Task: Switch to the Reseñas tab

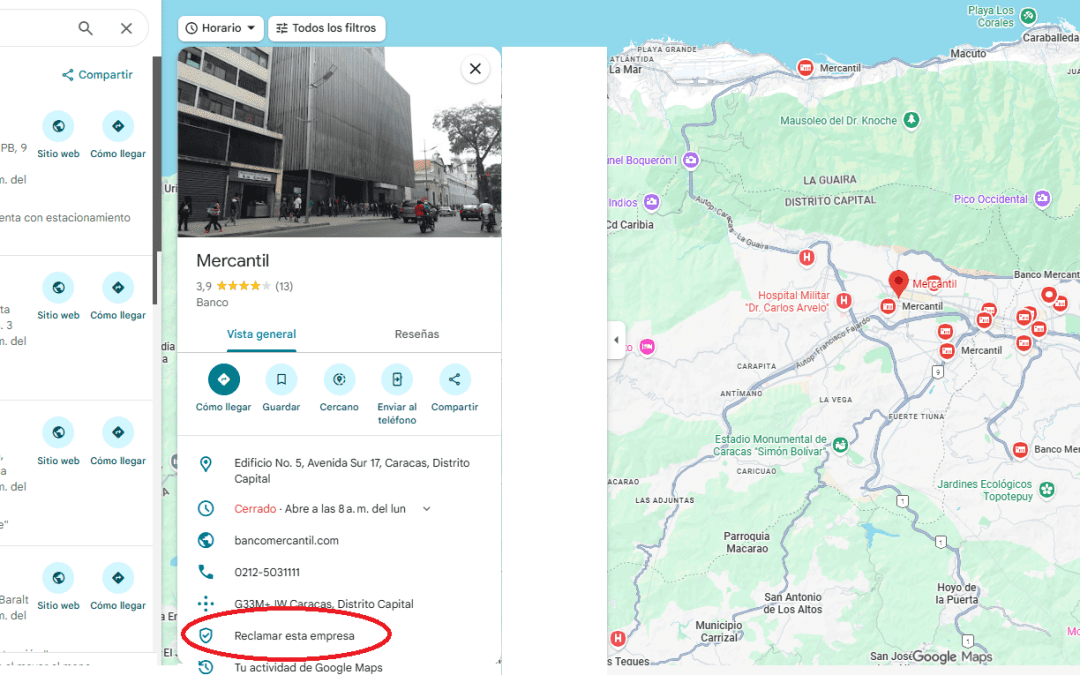Action: (417, 334)
